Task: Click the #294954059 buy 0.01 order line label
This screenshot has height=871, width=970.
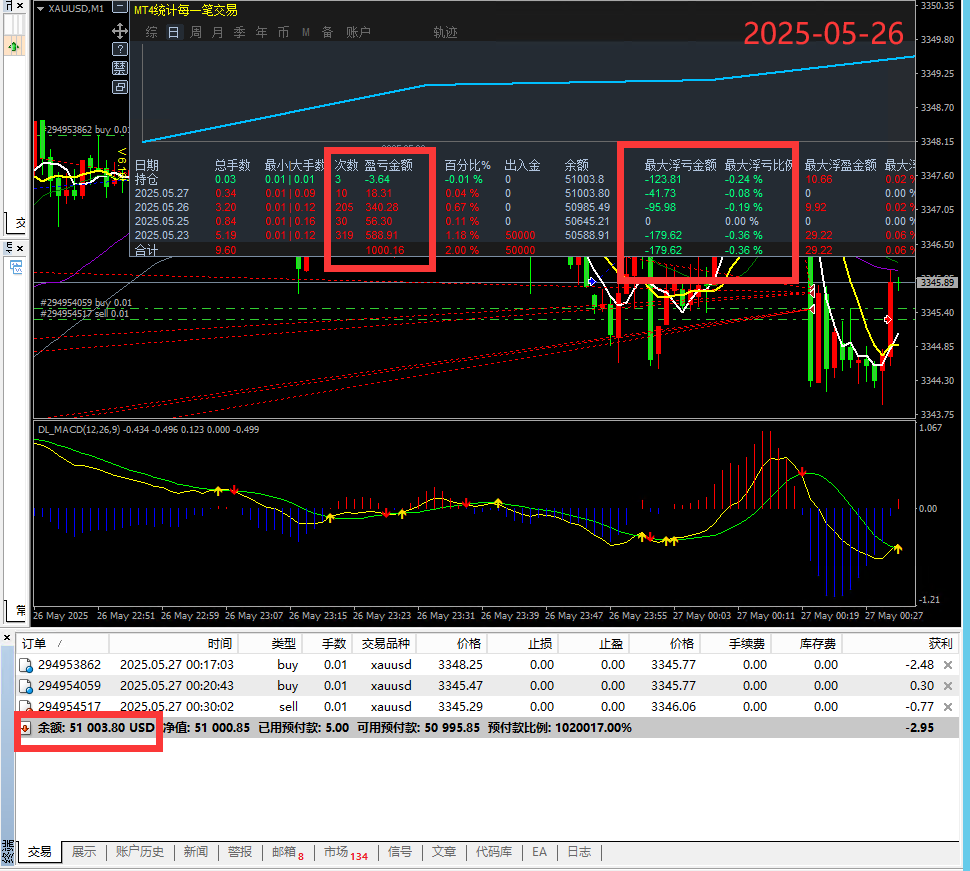Action: [x=86, y=302]
